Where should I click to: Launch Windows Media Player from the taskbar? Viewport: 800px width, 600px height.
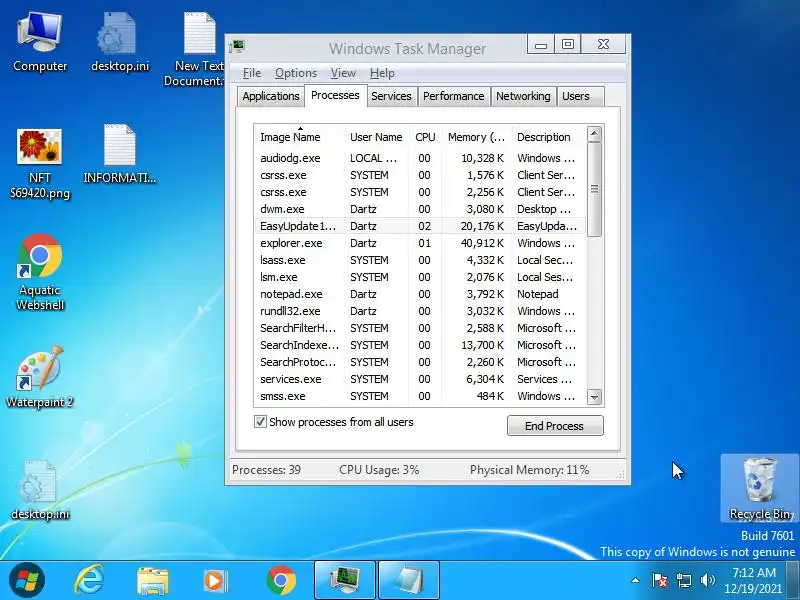pos(215,580)
